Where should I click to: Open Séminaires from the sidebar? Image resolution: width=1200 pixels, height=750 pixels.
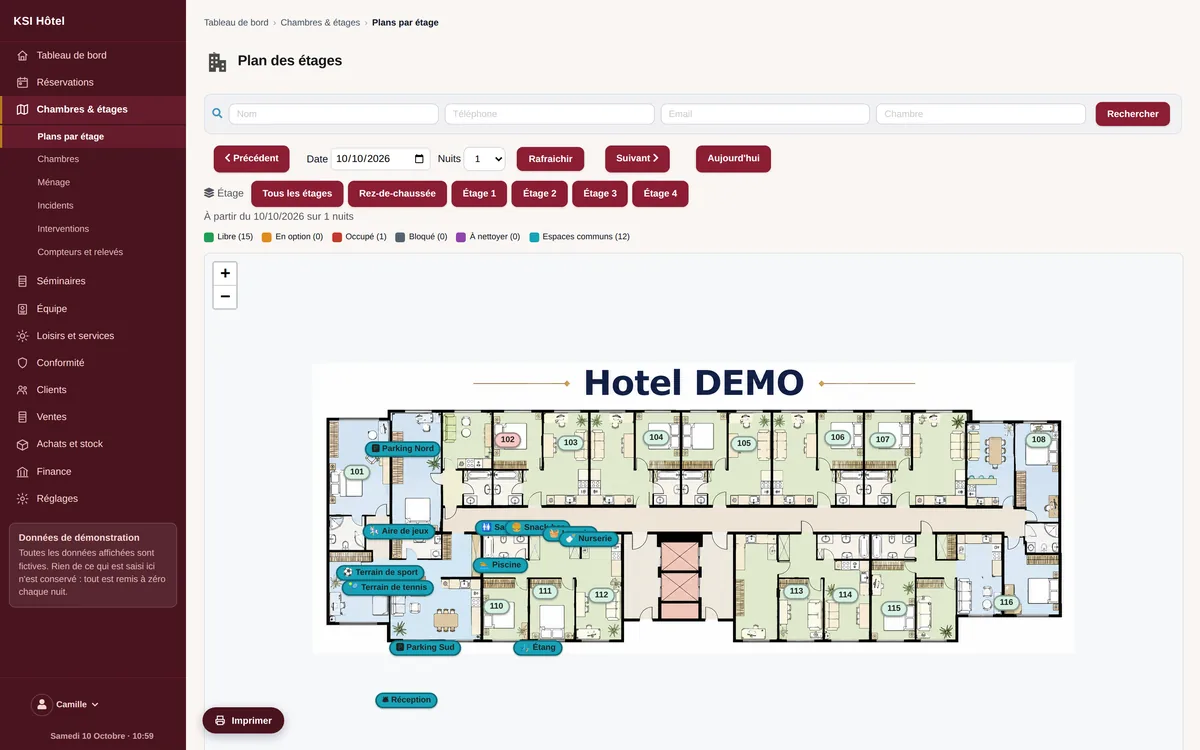tap(93, 281)
